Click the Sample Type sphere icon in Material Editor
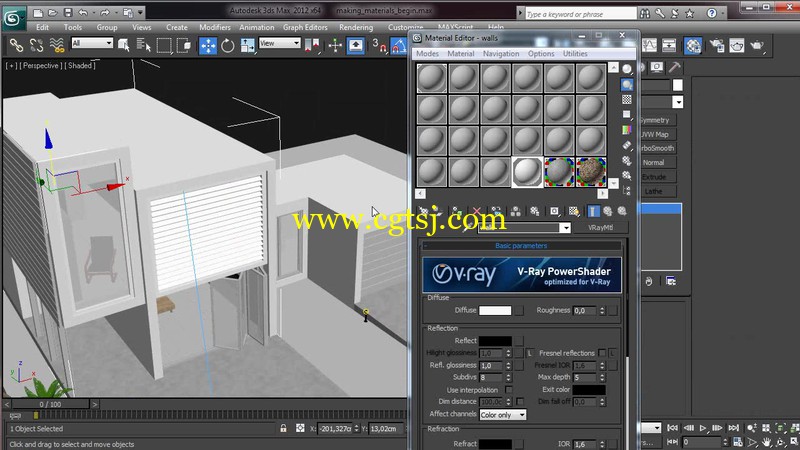The width and height of the screenshot is (800, 450). 627,68
